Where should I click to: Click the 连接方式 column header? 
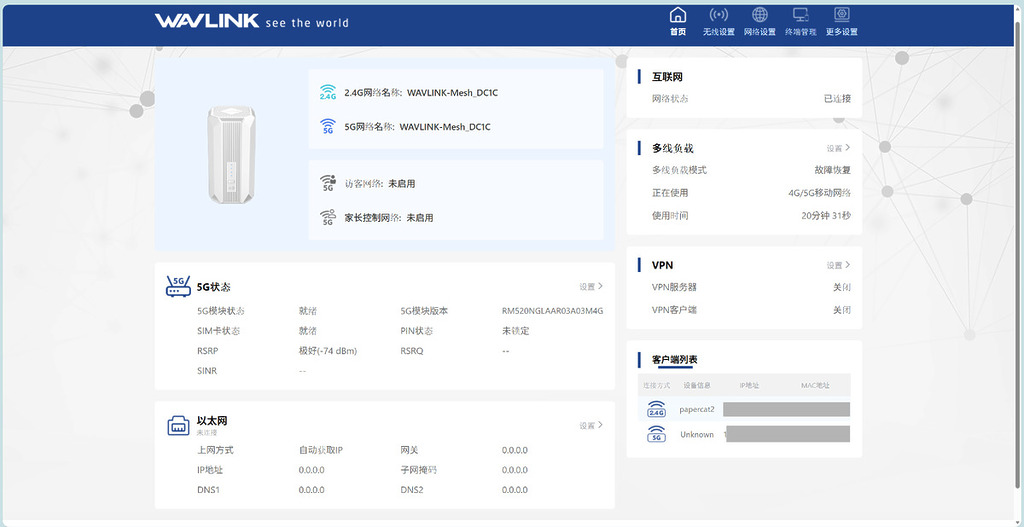tap(656, 385)
